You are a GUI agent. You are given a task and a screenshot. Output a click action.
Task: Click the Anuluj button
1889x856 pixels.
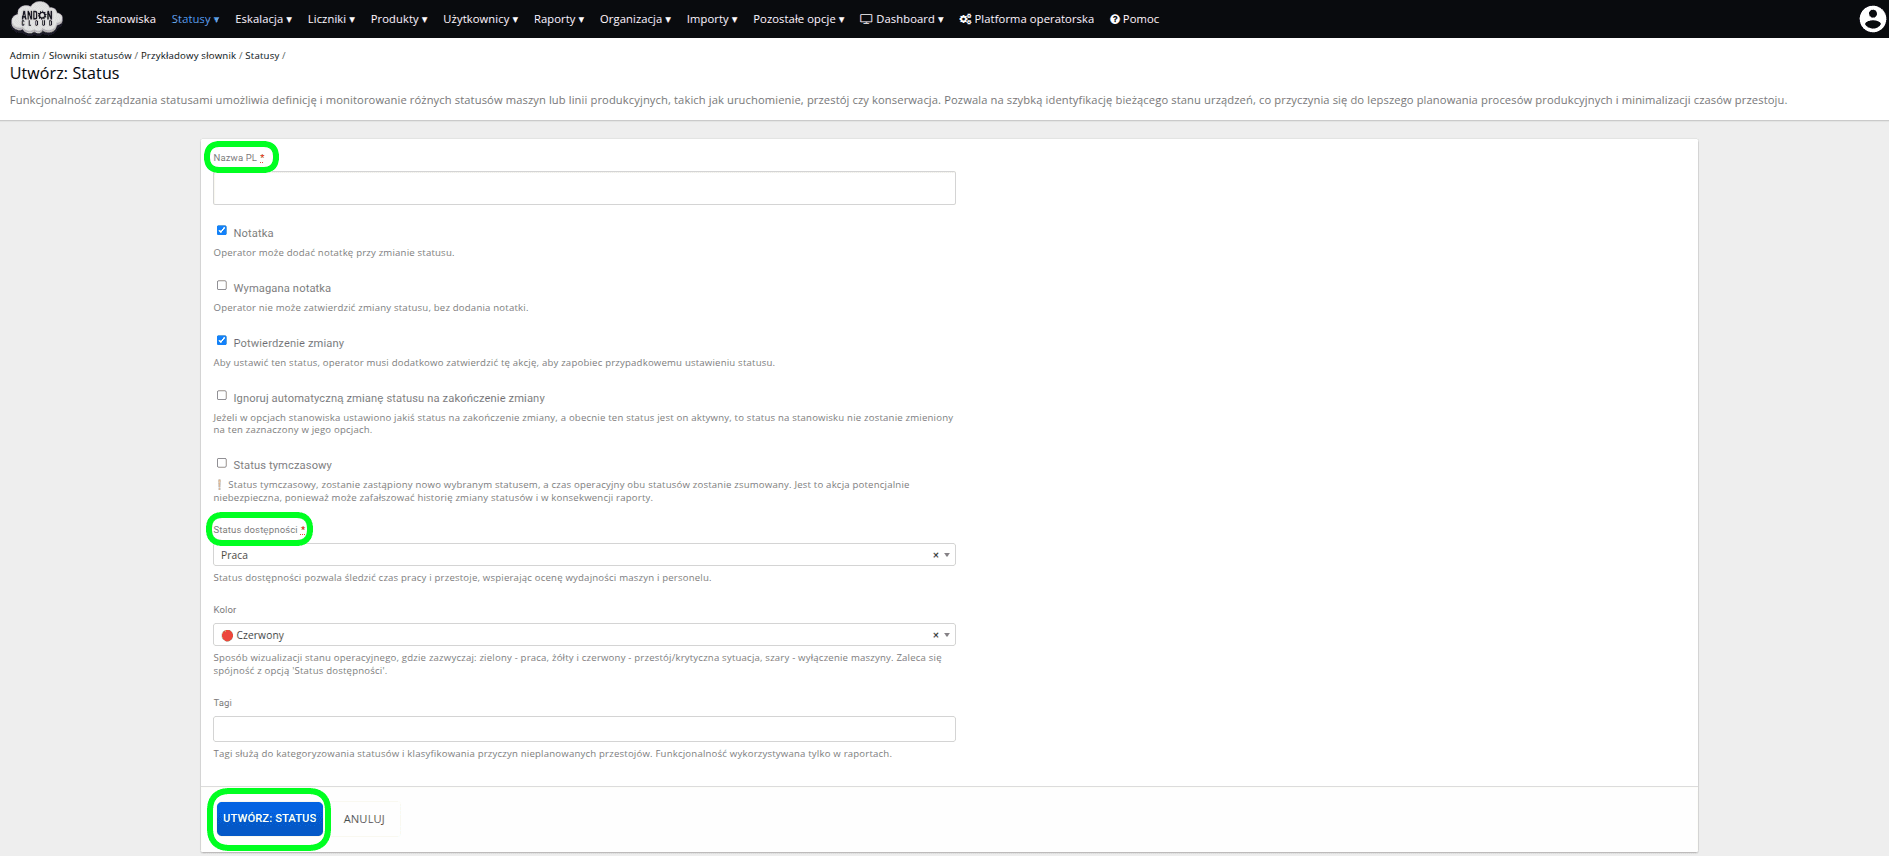pos(364,819)
